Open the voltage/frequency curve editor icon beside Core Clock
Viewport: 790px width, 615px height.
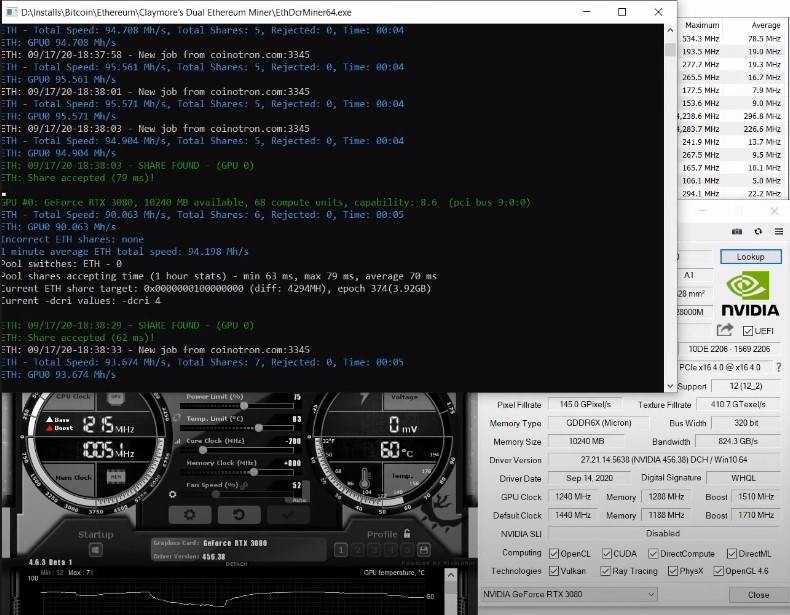pos(177,441)
